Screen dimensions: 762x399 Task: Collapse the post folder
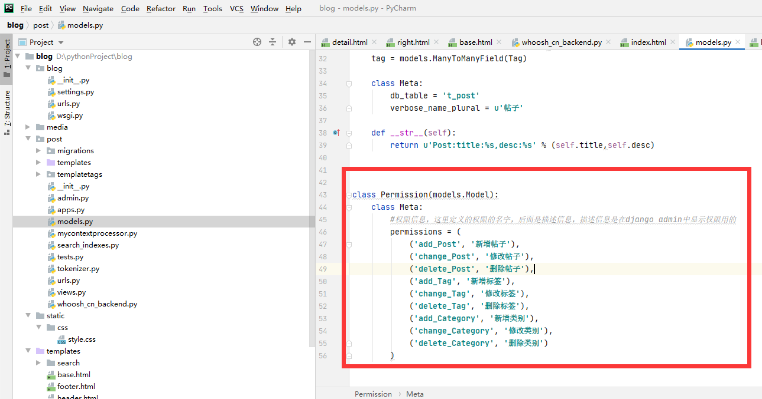(28, 139)
